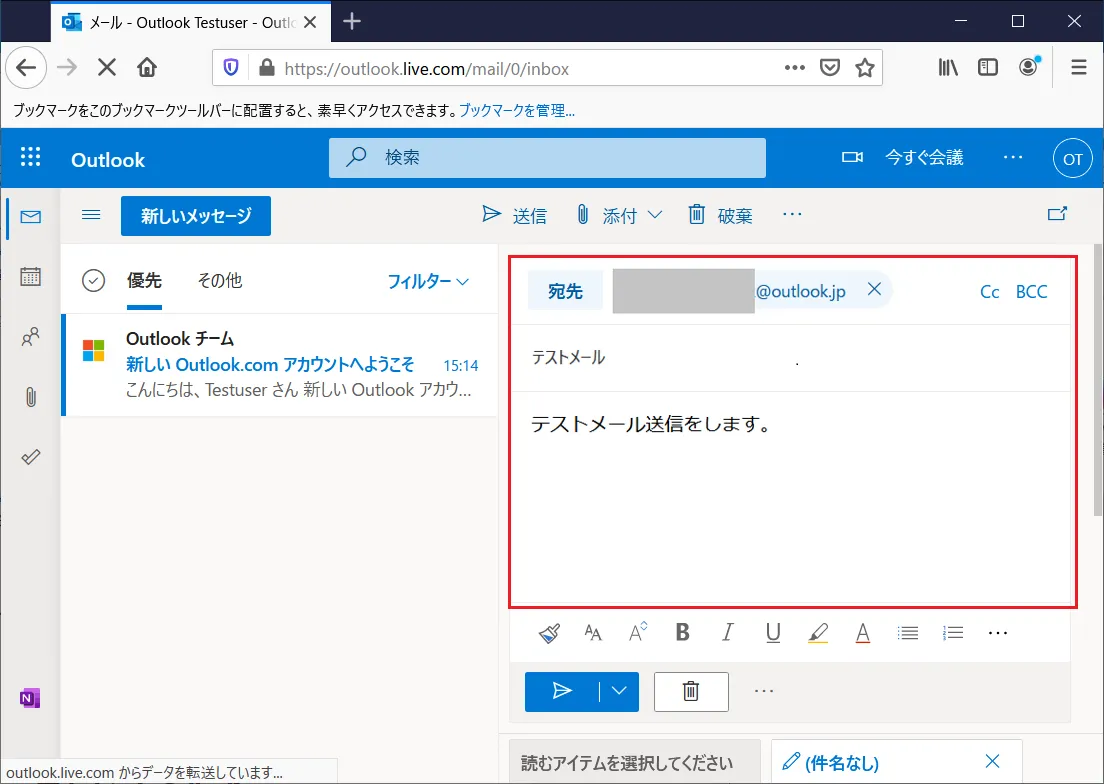Open the OT account profile avatar
1104x784 pixels.
(x=1072, y=159)
